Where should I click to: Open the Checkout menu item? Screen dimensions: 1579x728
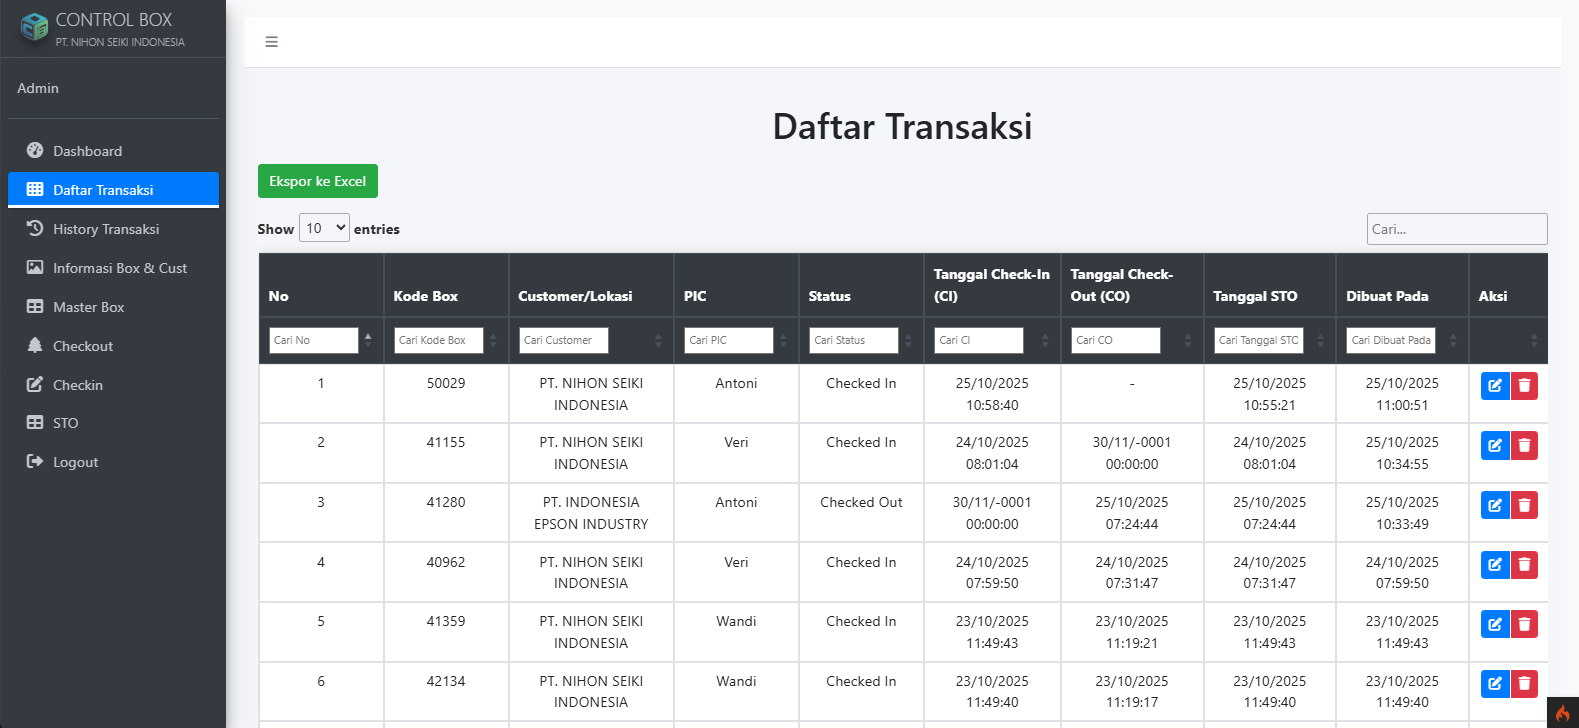pos(113,346)
